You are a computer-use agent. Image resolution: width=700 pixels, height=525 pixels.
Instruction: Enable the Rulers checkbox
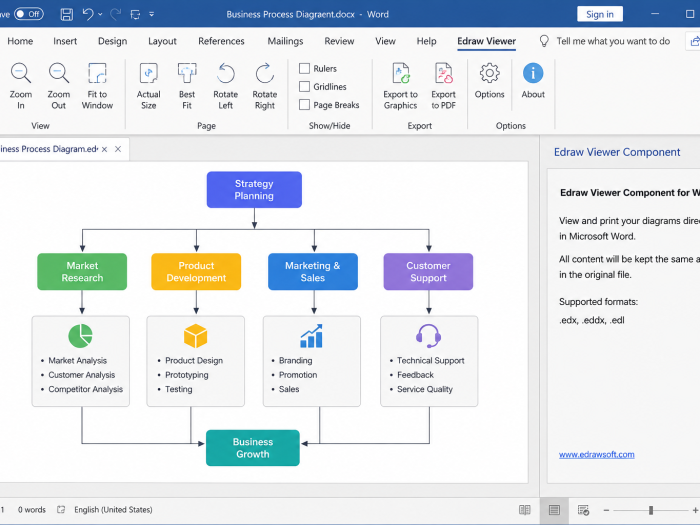coord(304,68)
